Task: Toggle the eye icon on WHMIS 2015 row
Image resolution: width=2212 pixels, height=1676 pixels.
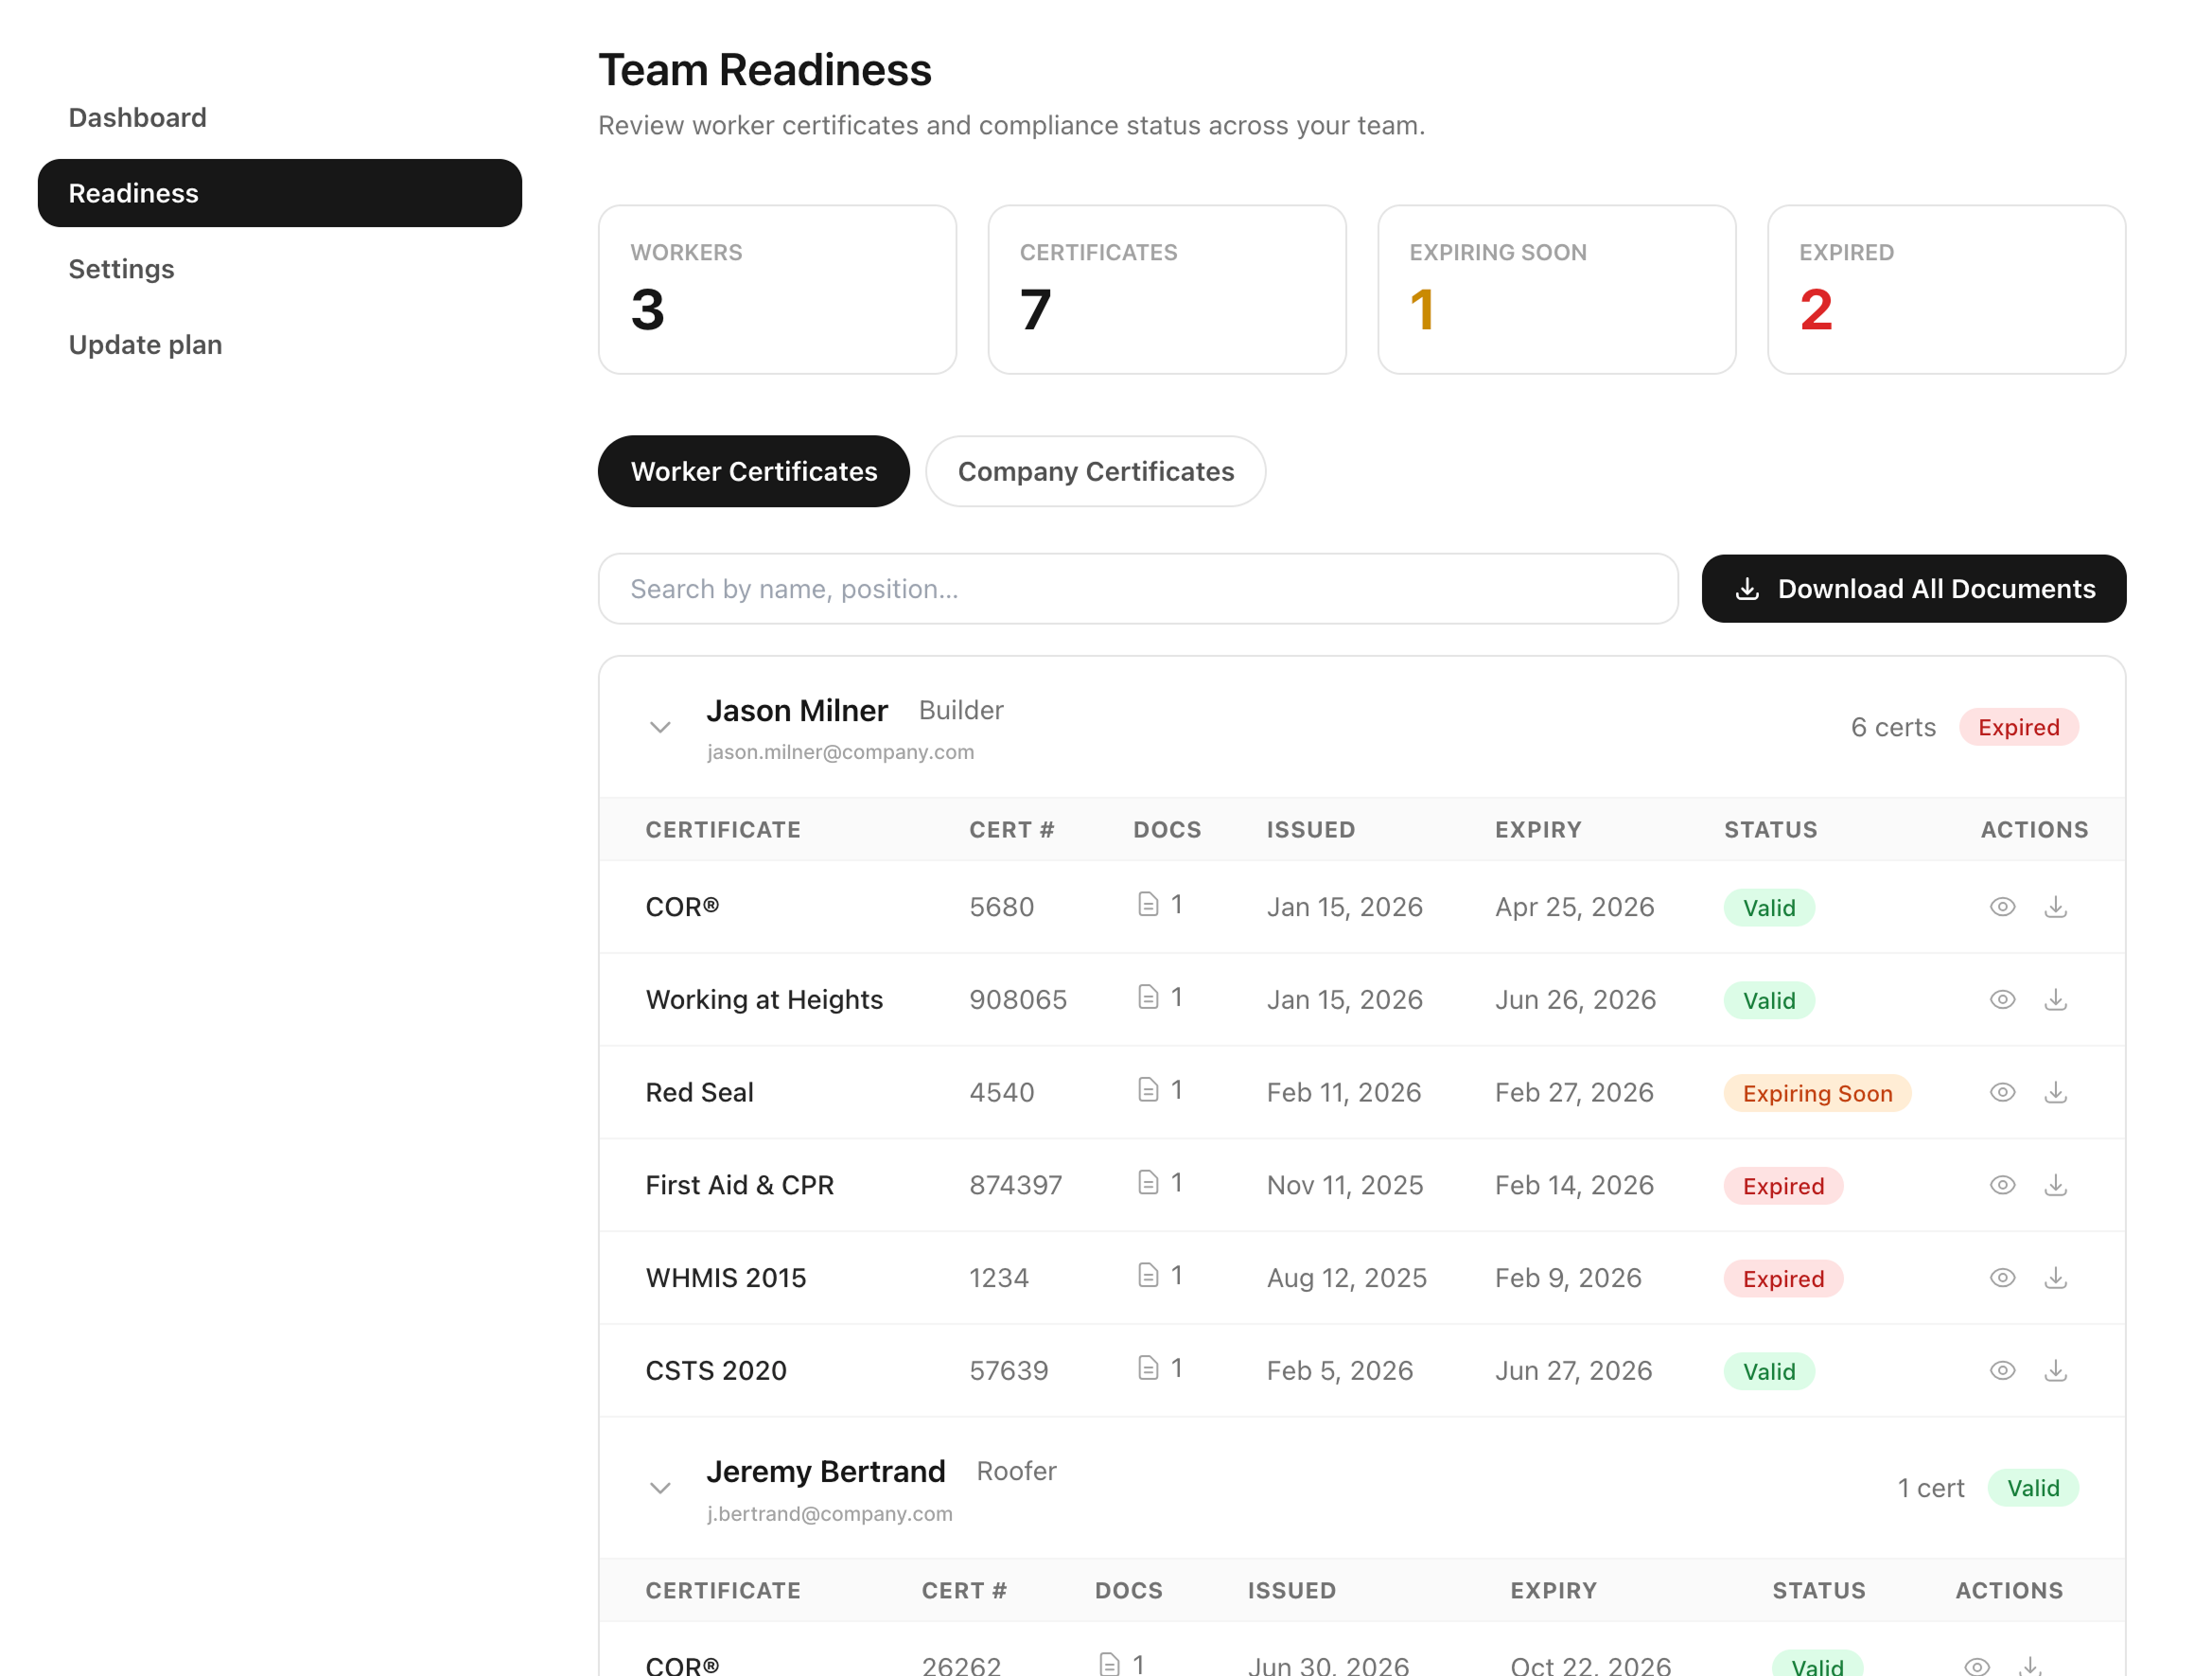Action: [2003, 1277]
